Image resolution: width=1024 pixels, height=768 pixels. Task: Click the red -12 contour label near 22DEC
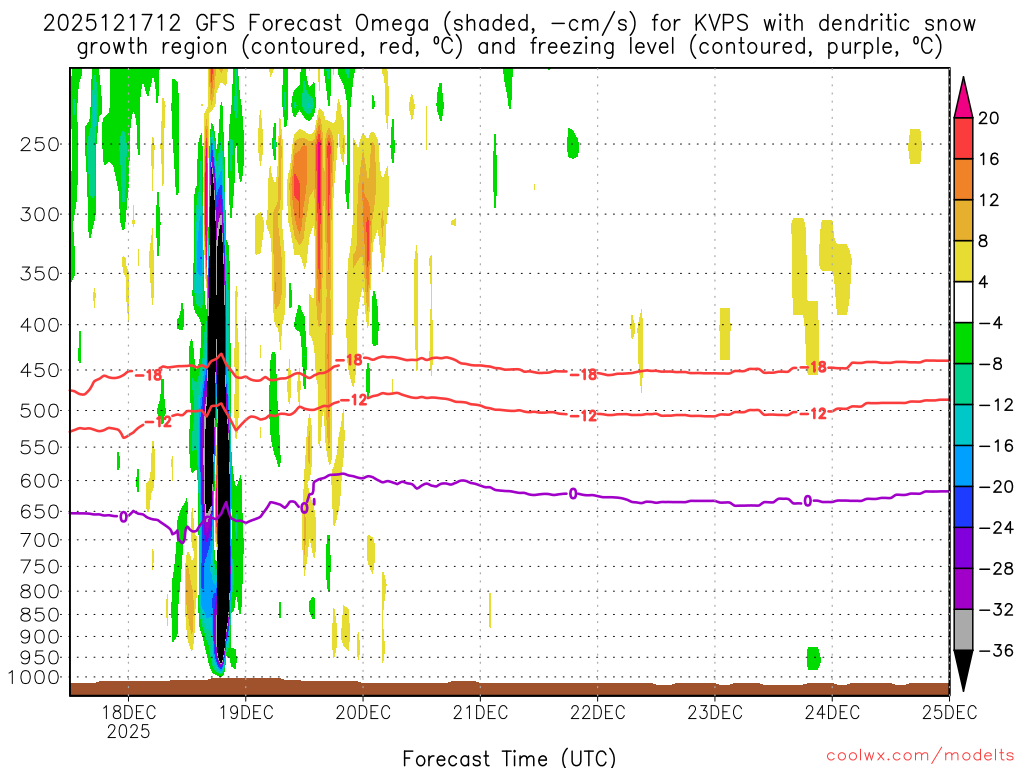click(583, 416)
